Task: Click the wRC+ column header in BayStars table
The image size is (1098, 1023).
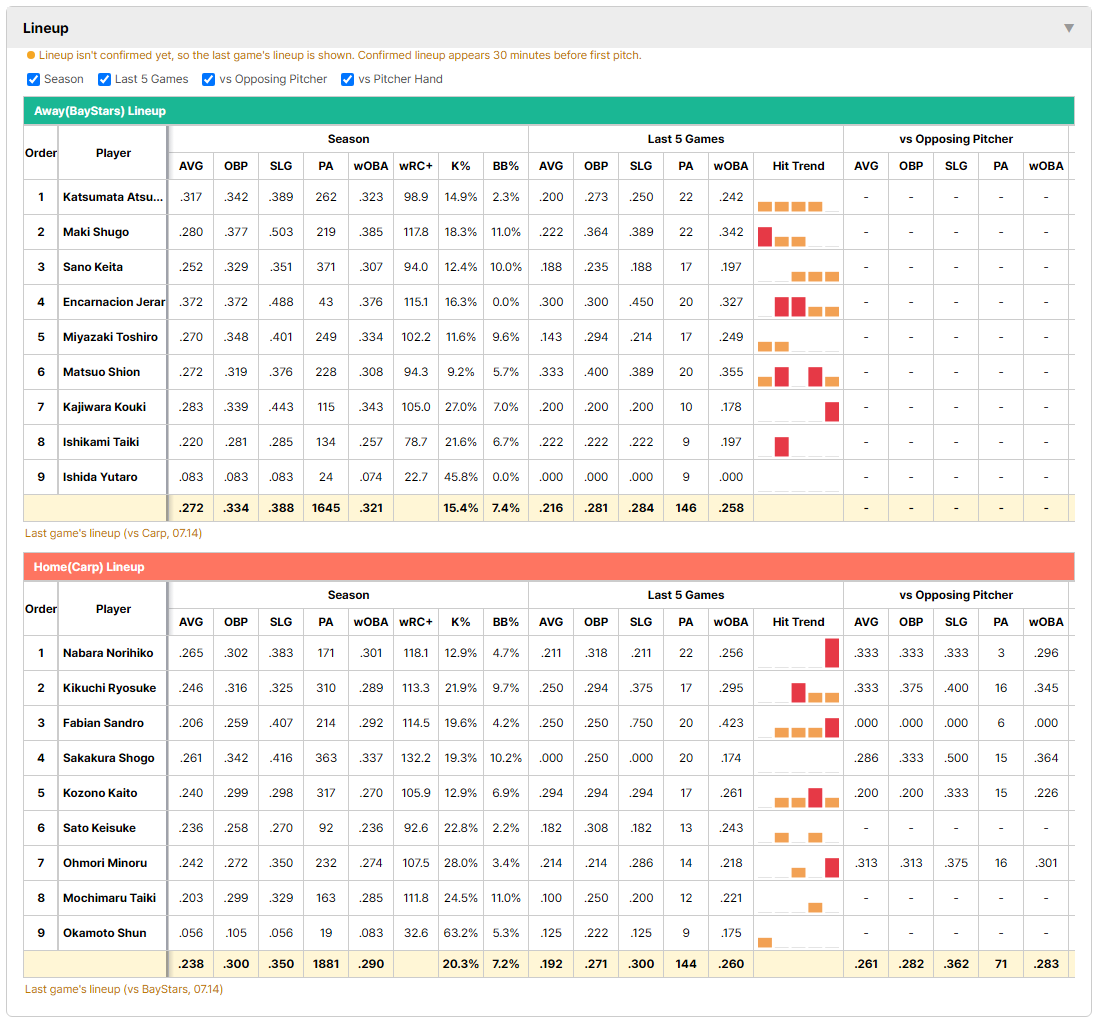Action: tap(416, 166)
